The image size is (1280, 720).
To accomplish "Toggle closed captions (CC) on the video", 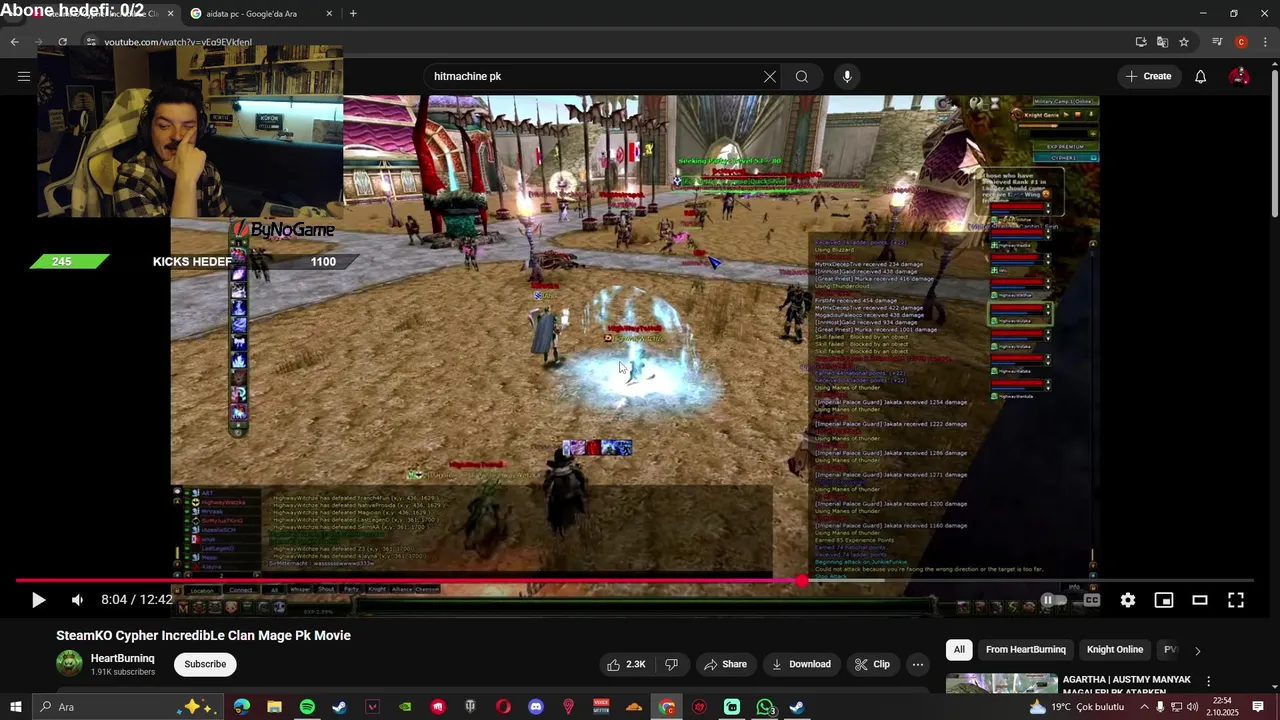I will tap(1092, 600).
